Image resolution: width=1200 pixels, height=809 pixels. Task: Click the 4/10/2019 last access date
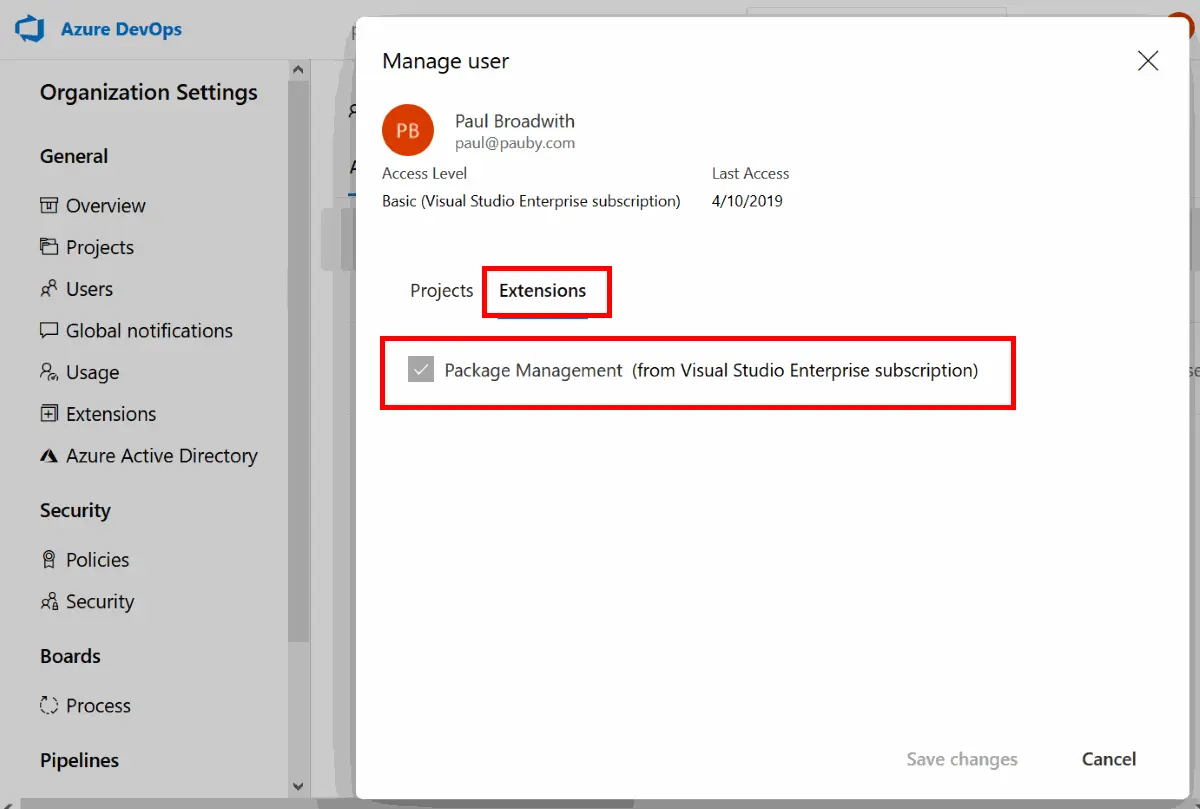pos(747,201)
